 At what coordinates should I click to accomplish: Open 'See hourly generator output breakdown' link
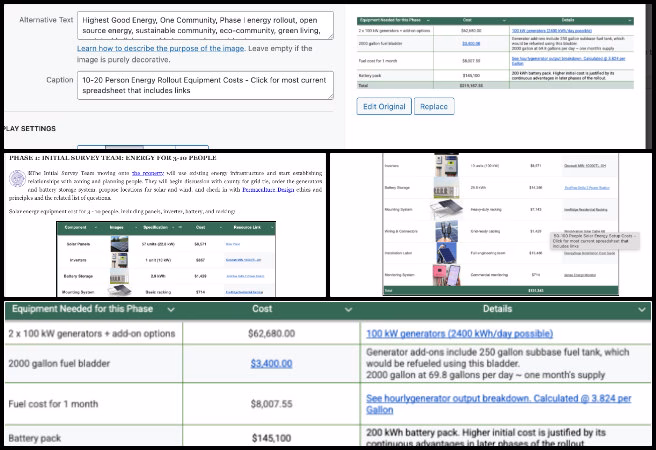[x=498, y=404]
